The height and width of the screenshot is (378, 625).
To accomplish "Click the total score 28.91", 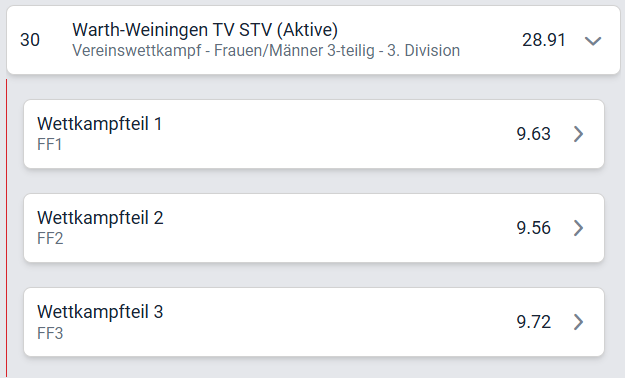I will coord(544,40).
